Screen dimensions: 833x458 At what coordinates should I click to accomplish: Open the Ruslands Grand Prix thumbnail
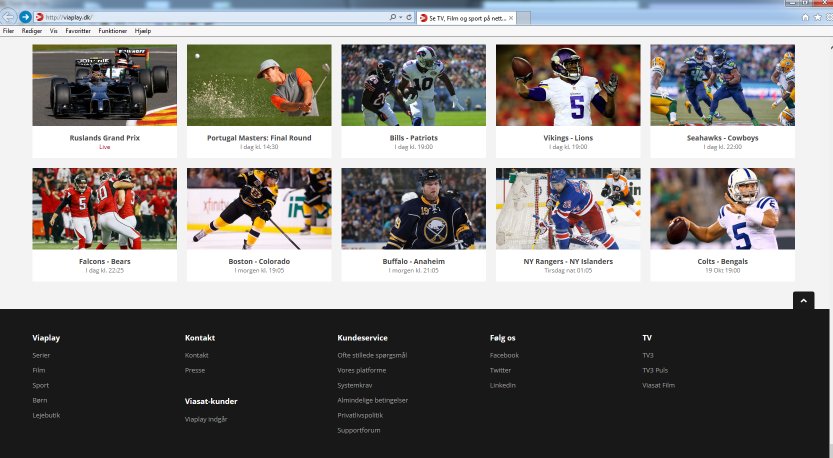104,85
